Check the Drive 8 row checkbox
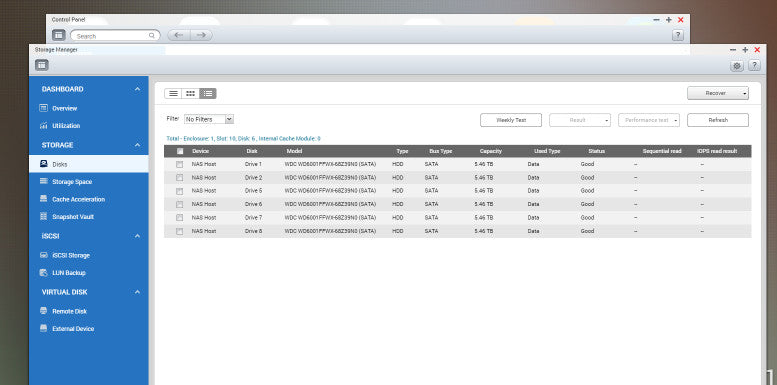This screenshot has height=385, width=777. click(x=179, y=231)
